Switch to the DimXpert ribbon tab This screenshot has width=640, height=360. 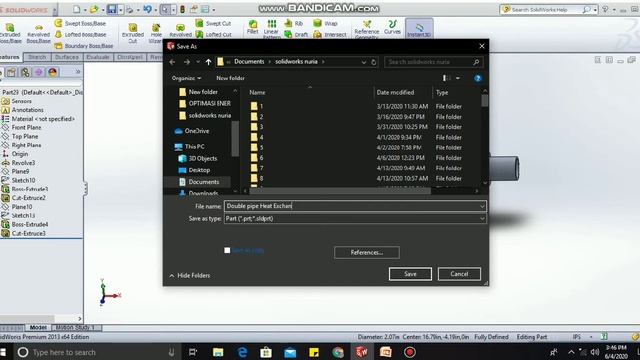pos(130,57)
